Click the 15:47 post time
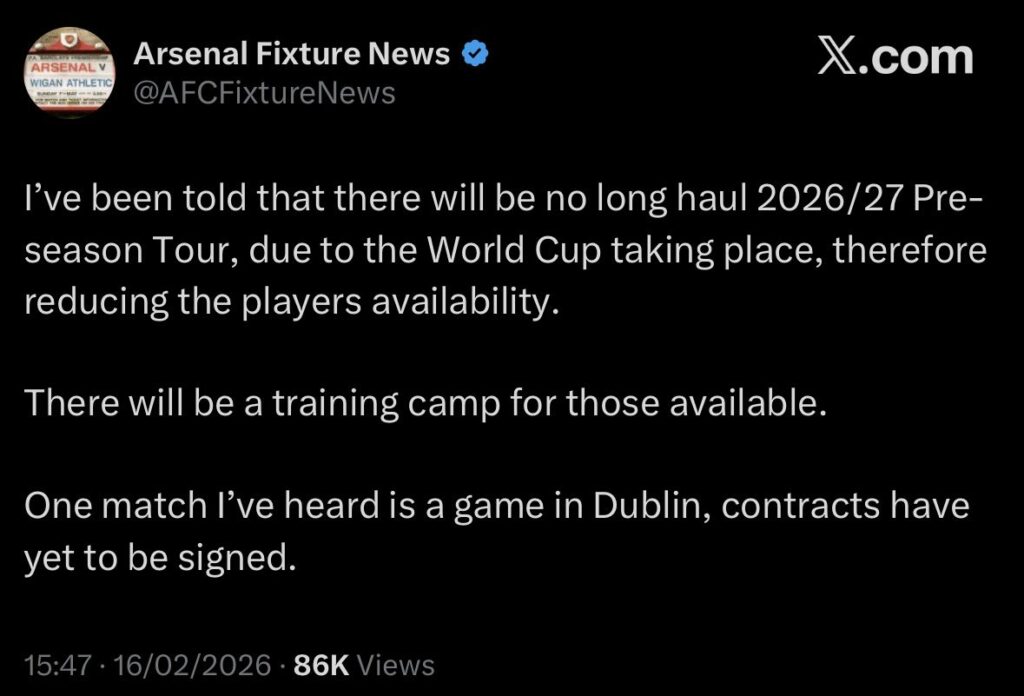Viewport: 1024px width, 696px height. point(59,665)
